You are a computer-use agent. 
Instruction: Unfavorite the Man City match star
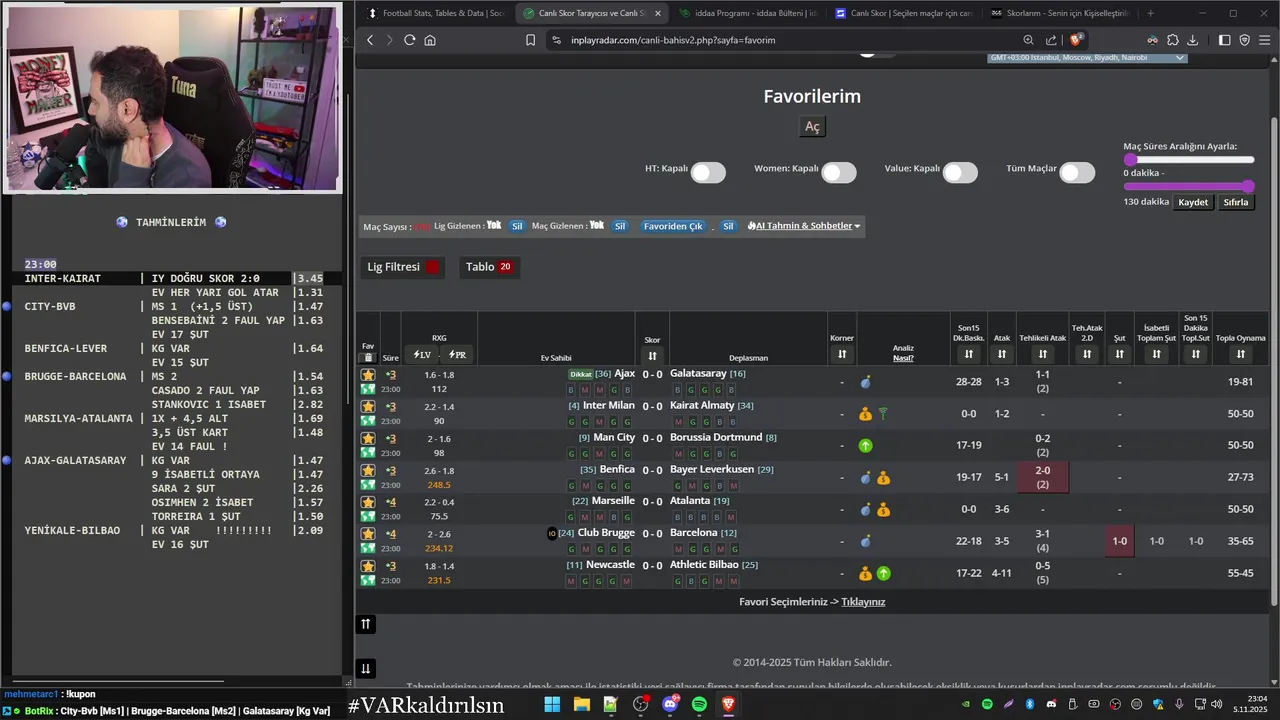(x=368, y=439)
